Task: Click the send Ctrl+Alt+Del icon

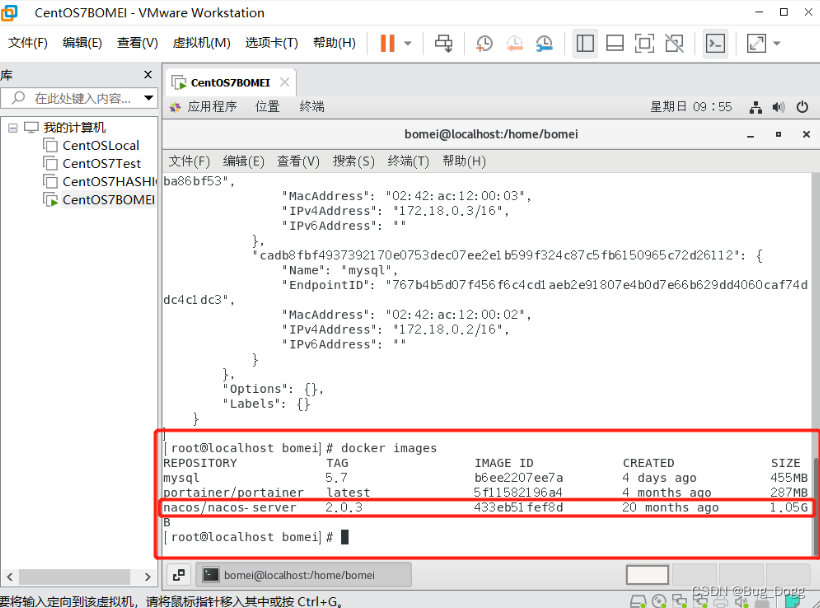Action: click(444, 43)
